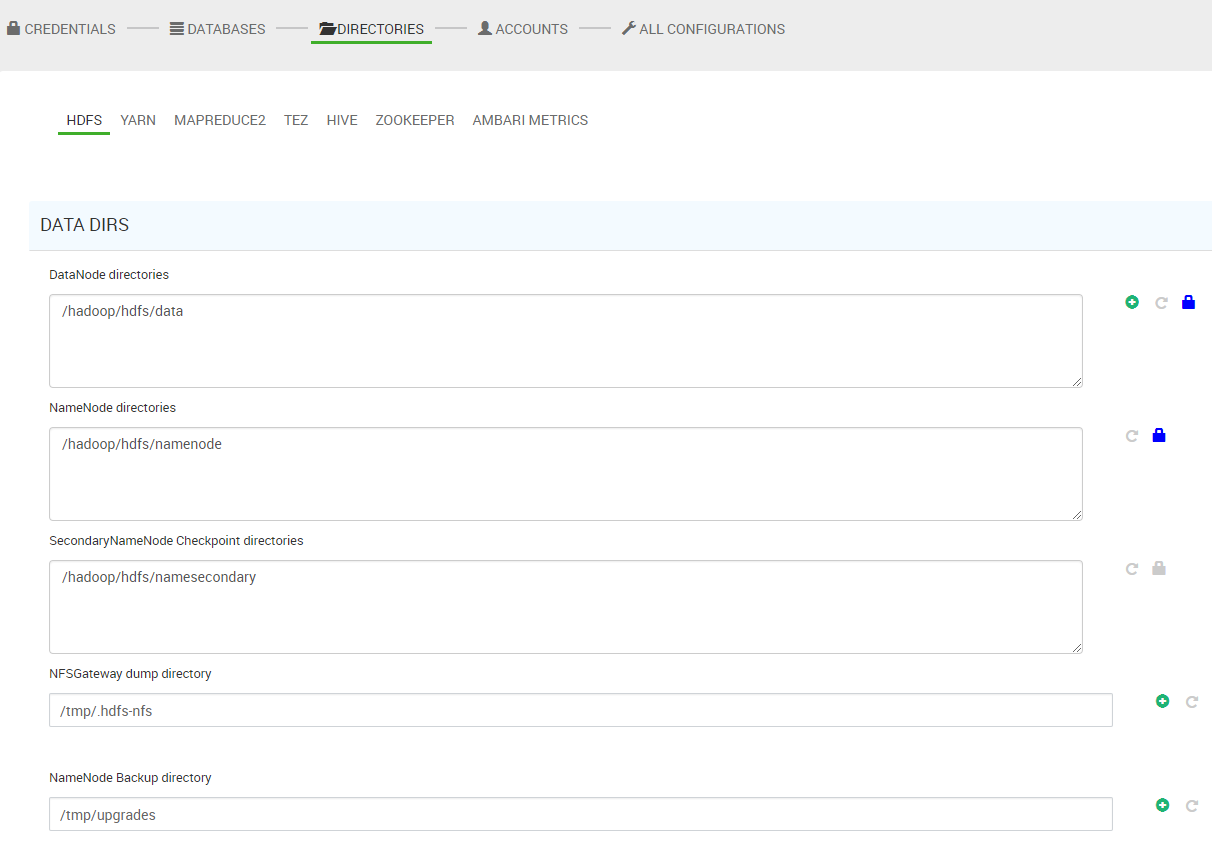
Task: Select the YARN service tab
Action: pyautogui.click(x=138, y=120)
